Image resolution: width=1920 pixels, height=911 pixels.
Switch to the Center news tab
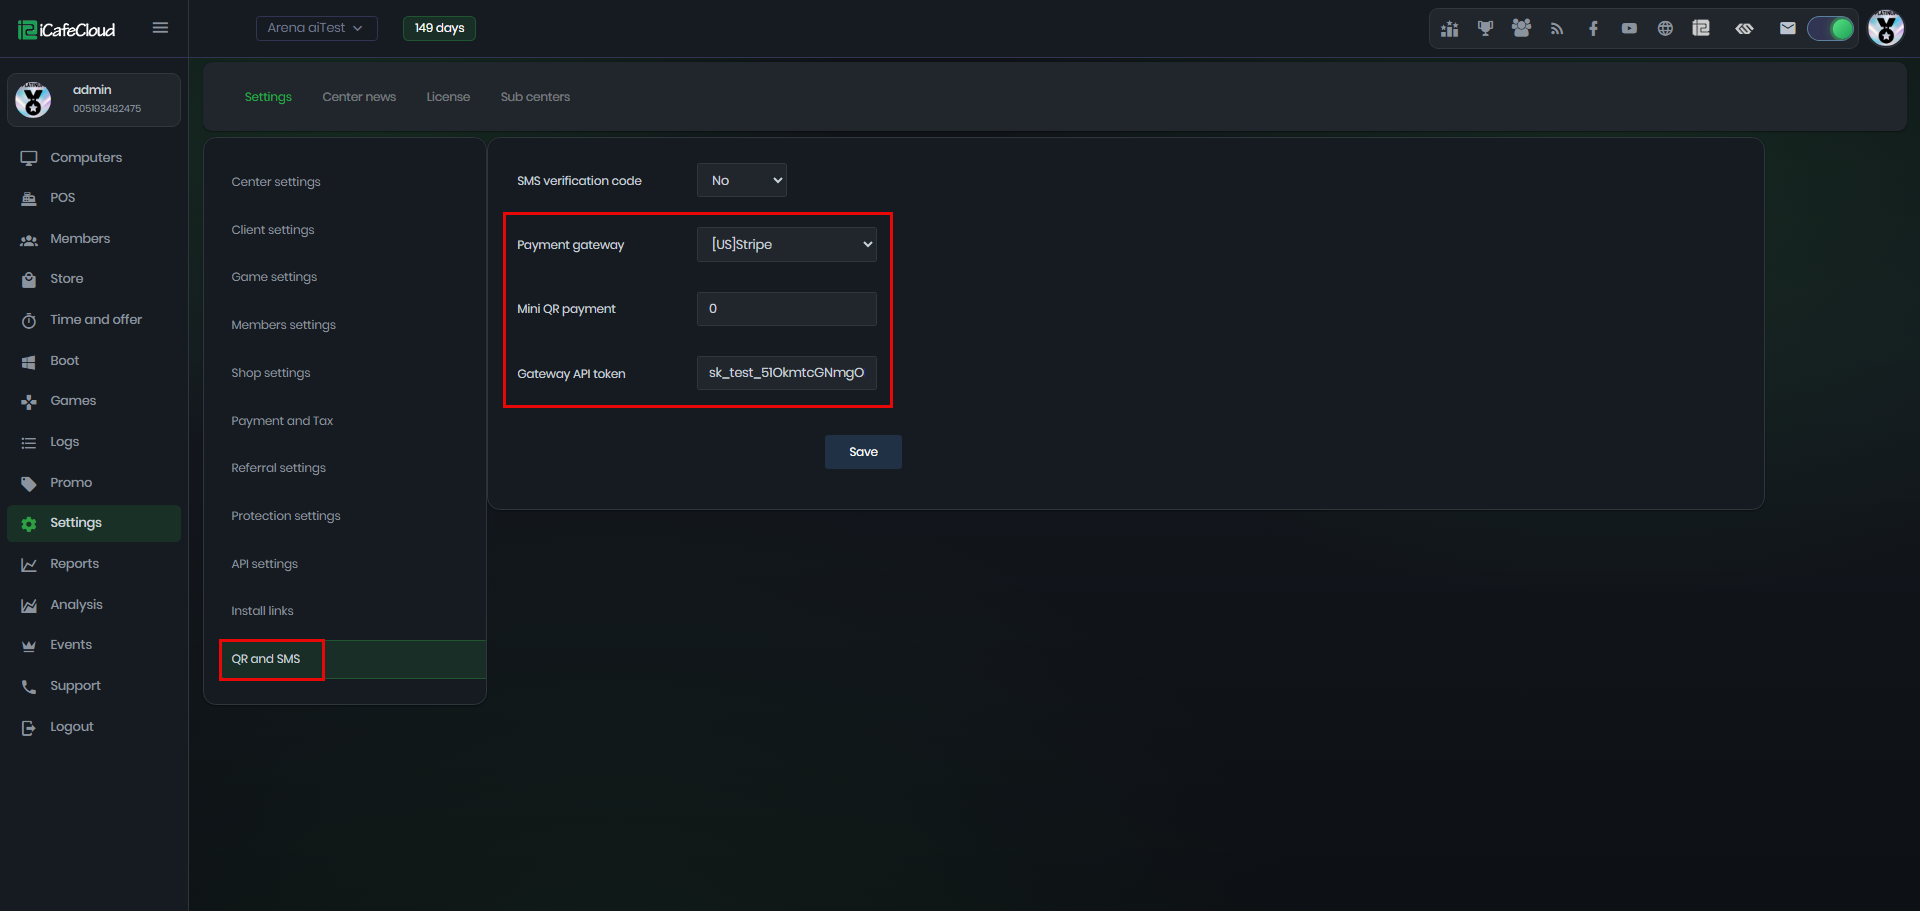point(359,97)
